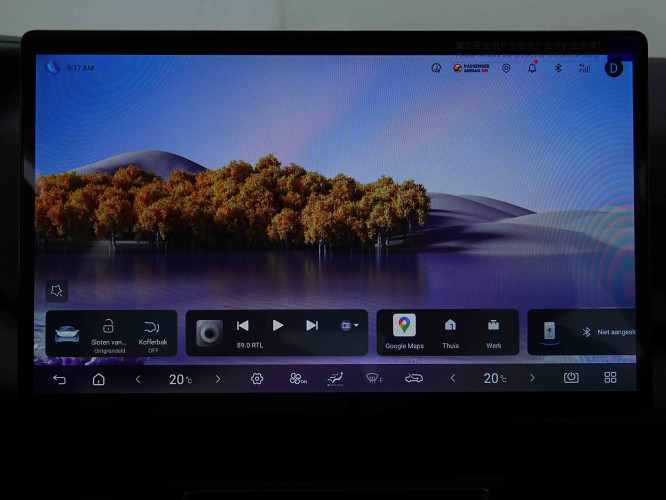The image size is (666, 500).
Task: Tap the screen power off icon
Action: (571, 377)
